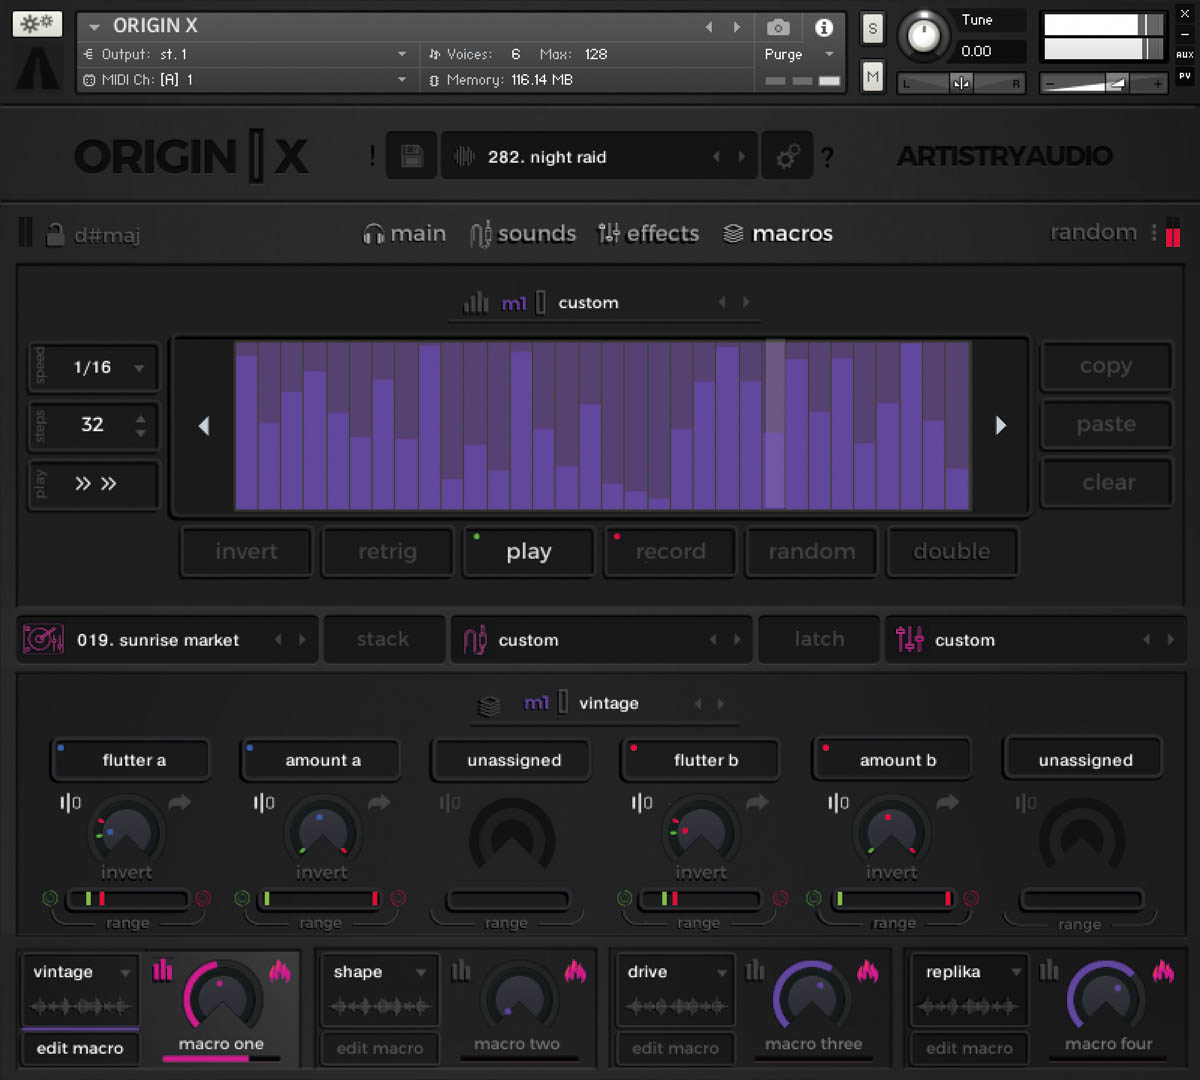Click the edit macro button under vintage

80,1048
